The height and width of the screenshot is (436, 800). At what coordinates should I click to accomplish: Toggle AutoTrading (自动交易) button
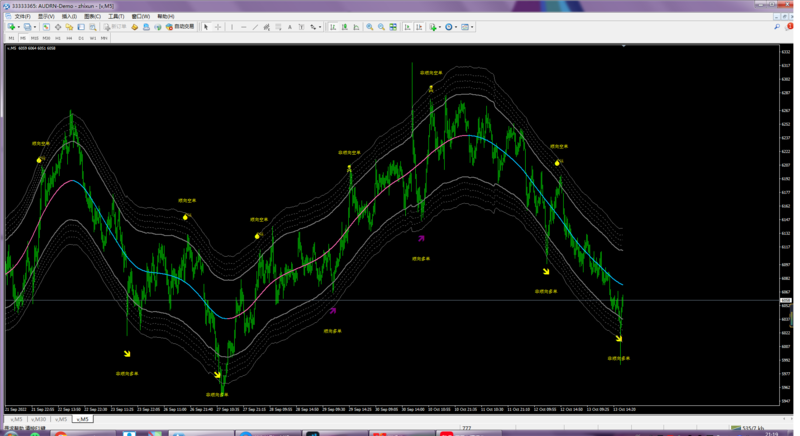[180, 27]
